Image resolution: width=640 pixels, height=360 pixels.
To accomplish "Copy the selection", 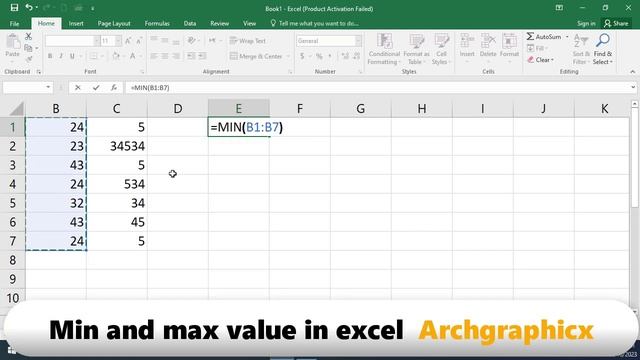I will [x=28, y=48].
